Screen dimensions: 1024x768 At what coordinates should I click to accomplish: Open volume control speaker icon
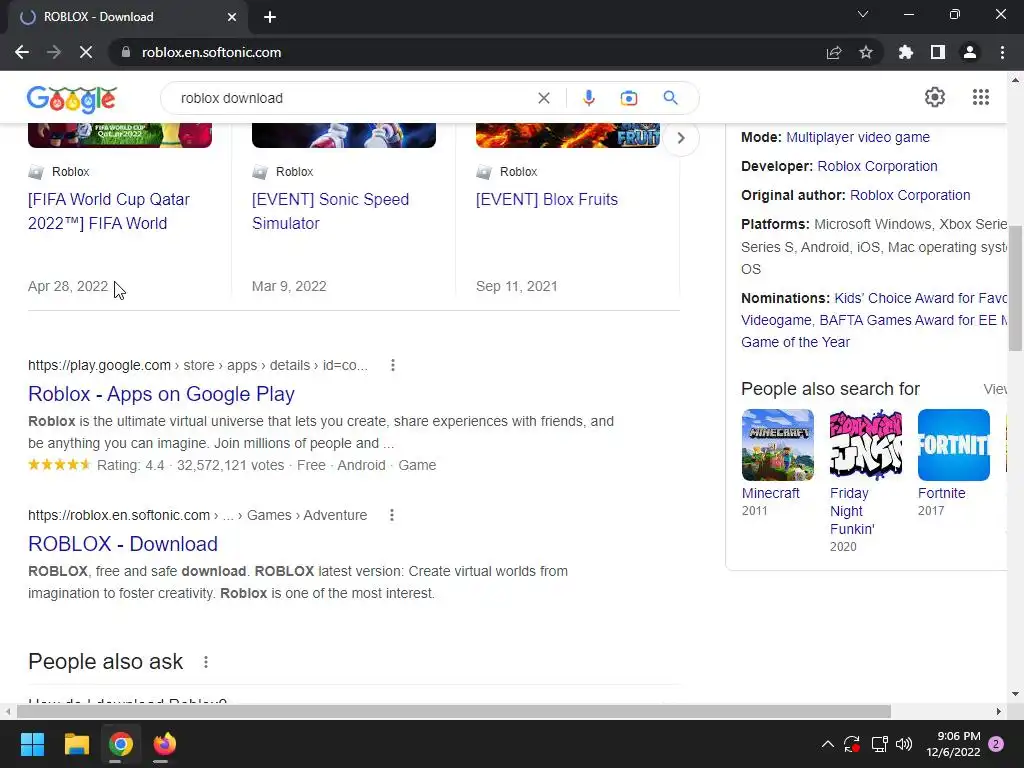click(x=904, y=744)
